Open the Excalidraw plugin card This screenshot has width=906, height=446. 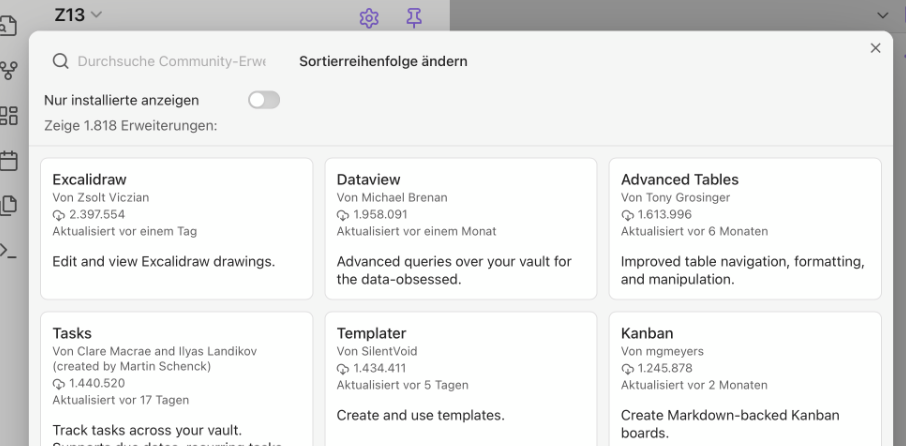coord(170,228)
